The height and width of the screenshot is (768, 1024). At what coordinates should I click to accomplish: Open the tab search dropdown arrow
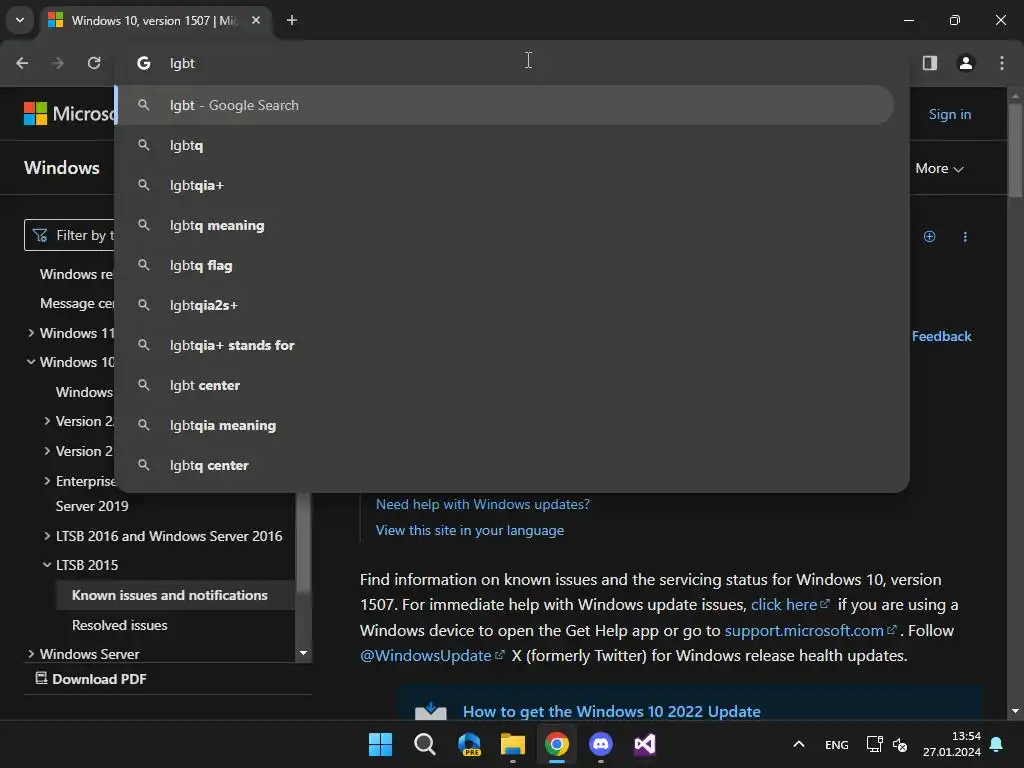[x=20, y=20]
